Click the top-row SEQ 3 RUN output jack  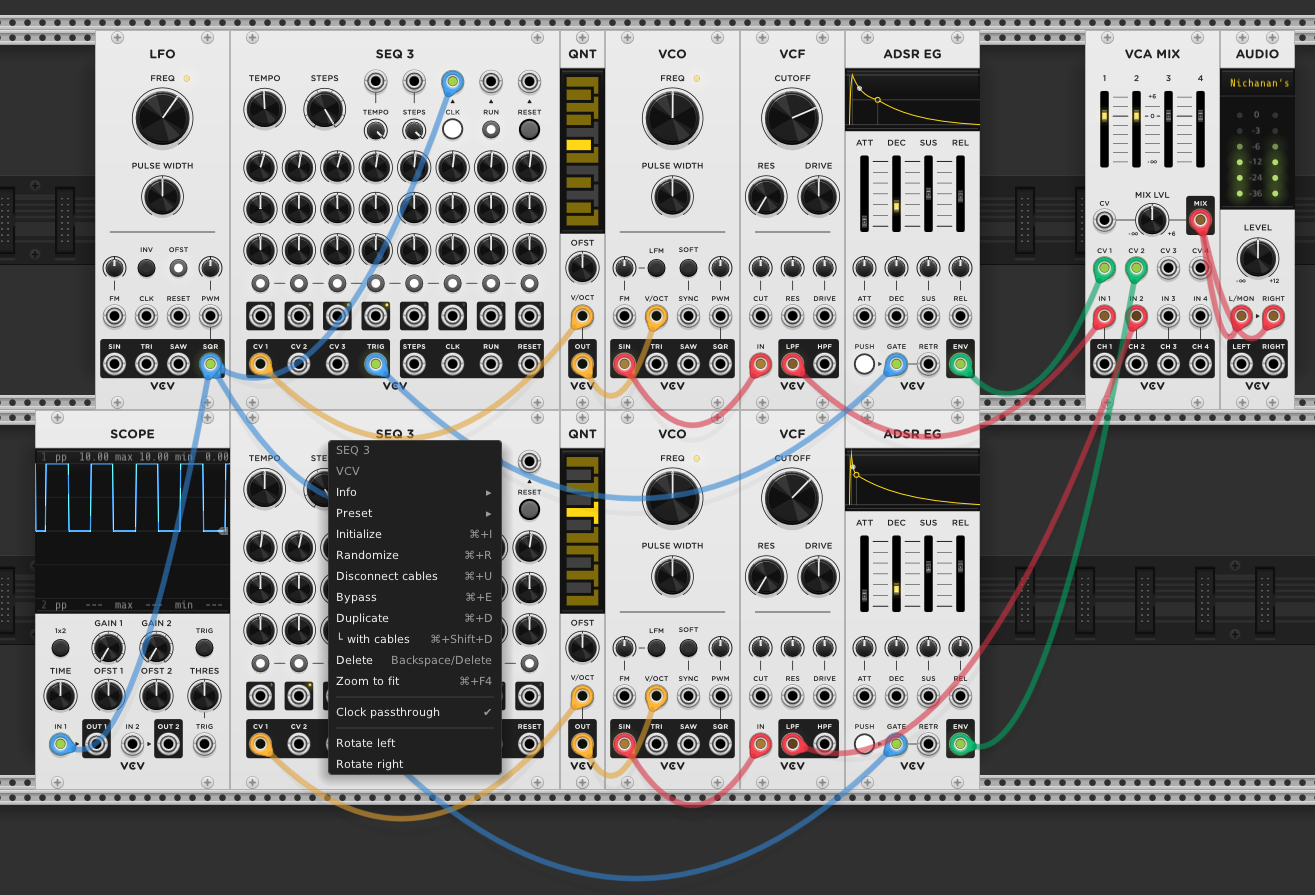tap(491, 364)
